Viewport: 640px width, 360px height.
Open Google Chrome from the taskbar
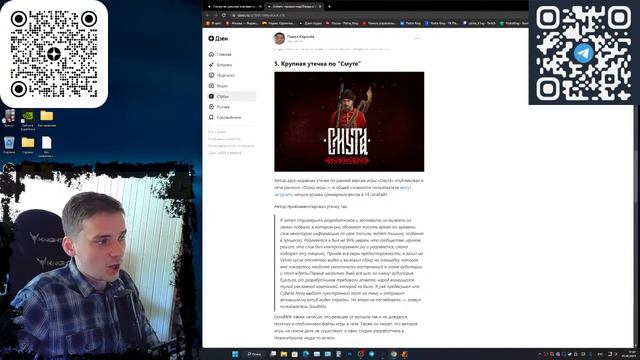tap(393, 354)
